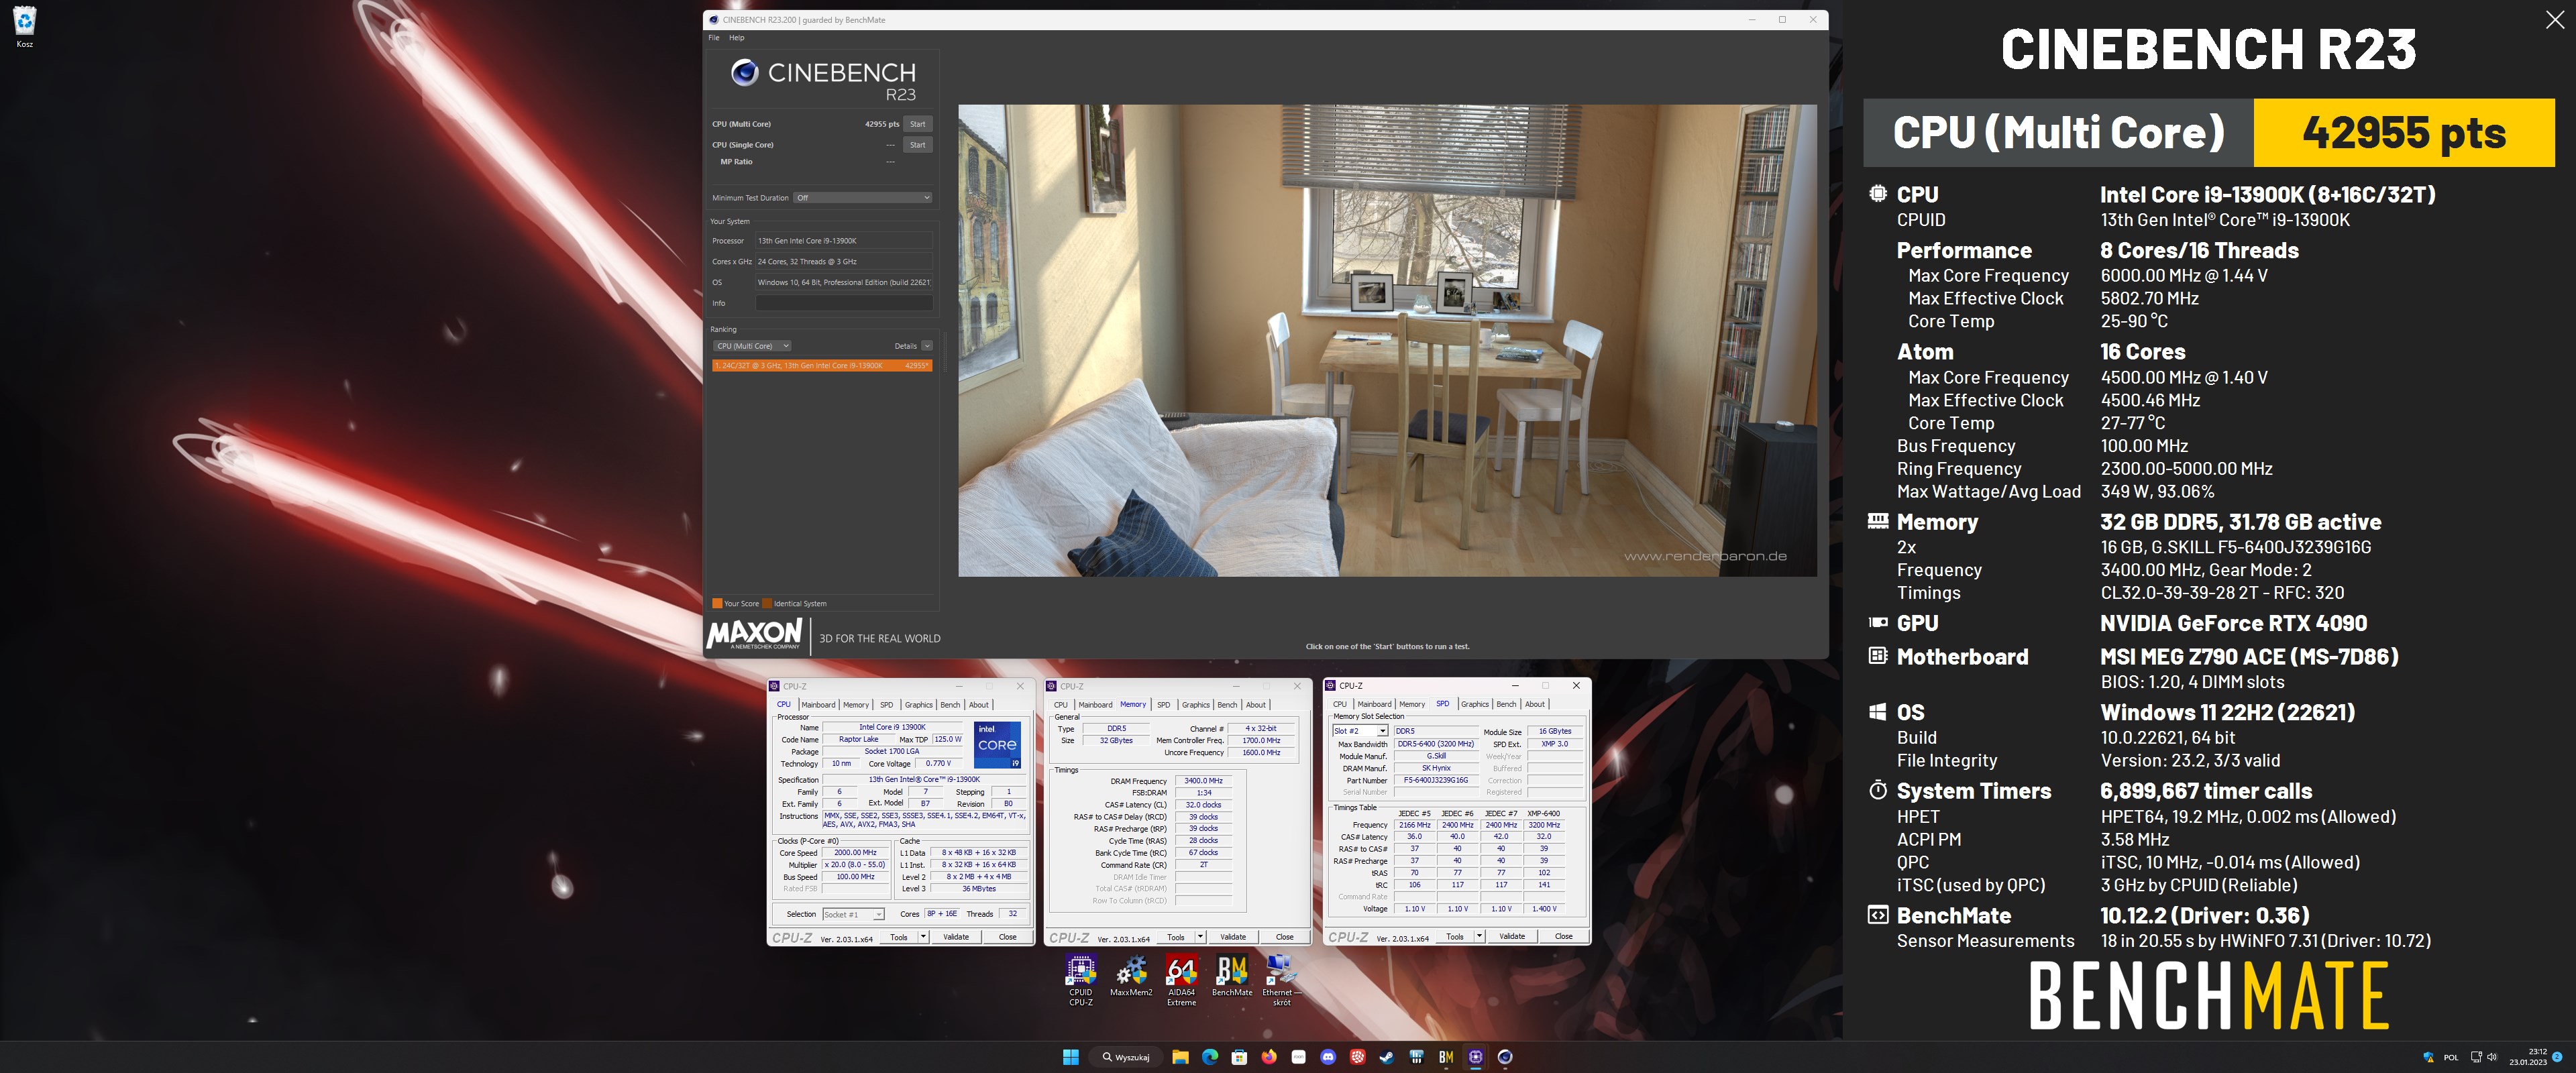Open the volume speaker tray icon
The height and width of the screenshot is (1073, 2576).
click(2491, 1057)
